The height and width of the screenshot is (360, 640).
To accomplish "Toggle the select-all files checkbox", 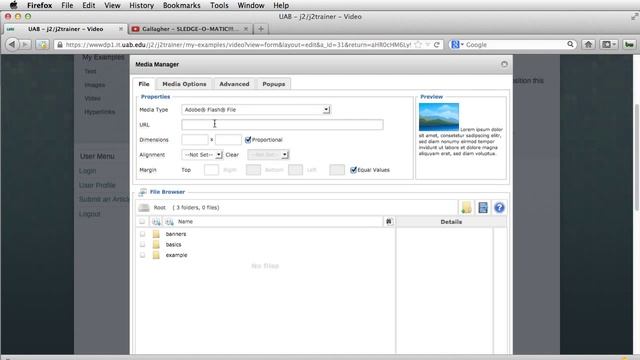I will [x=142, y=221].
